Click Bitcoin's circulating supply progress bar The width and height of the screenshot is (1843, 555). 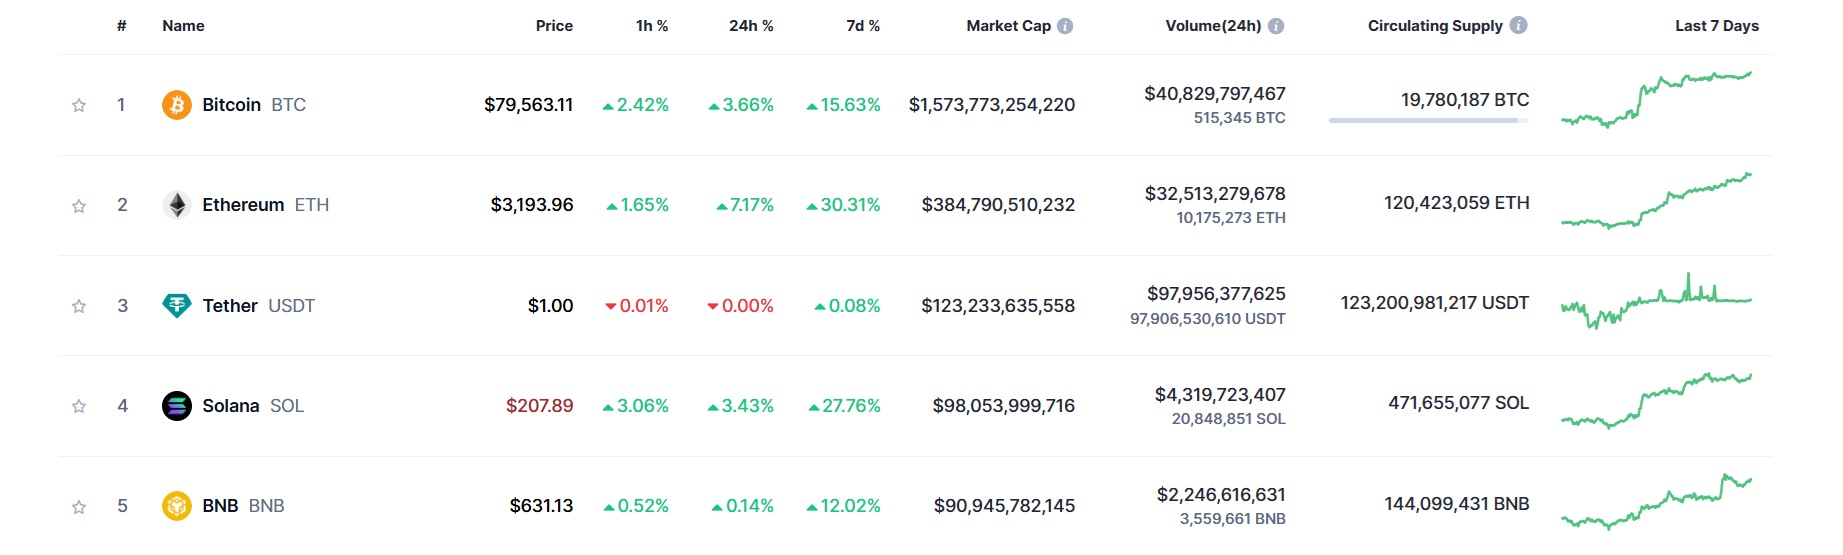[x=1428, y=121]
